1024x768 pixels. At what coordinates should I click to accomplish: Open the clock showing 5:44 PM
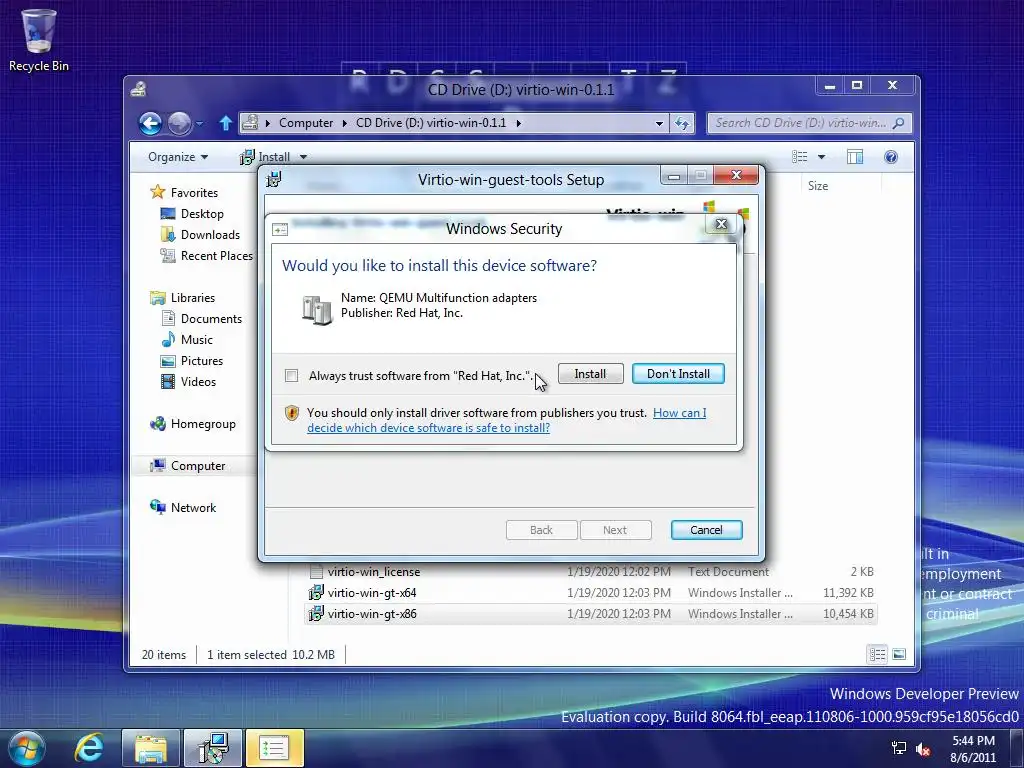[x=973, y=749]
